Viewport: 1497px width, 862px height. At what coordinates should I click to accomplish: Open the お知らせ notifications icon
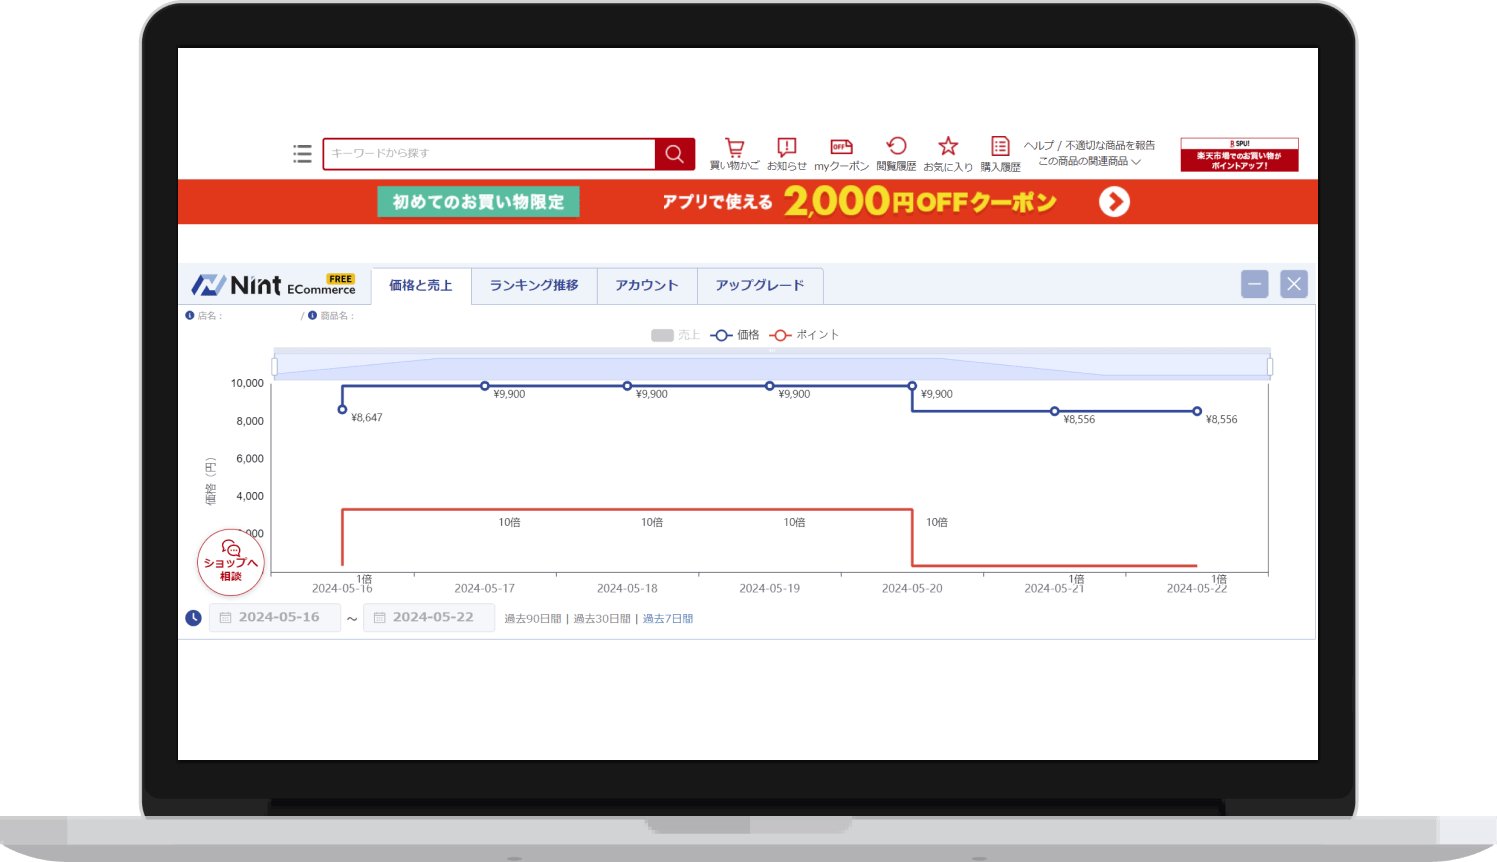[x=787, y=154]
